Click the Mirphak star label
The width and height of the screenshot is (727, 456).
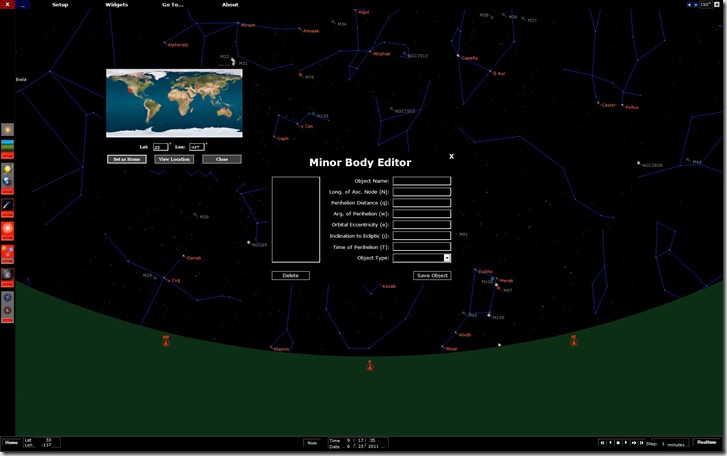click(x=382, y=54)
